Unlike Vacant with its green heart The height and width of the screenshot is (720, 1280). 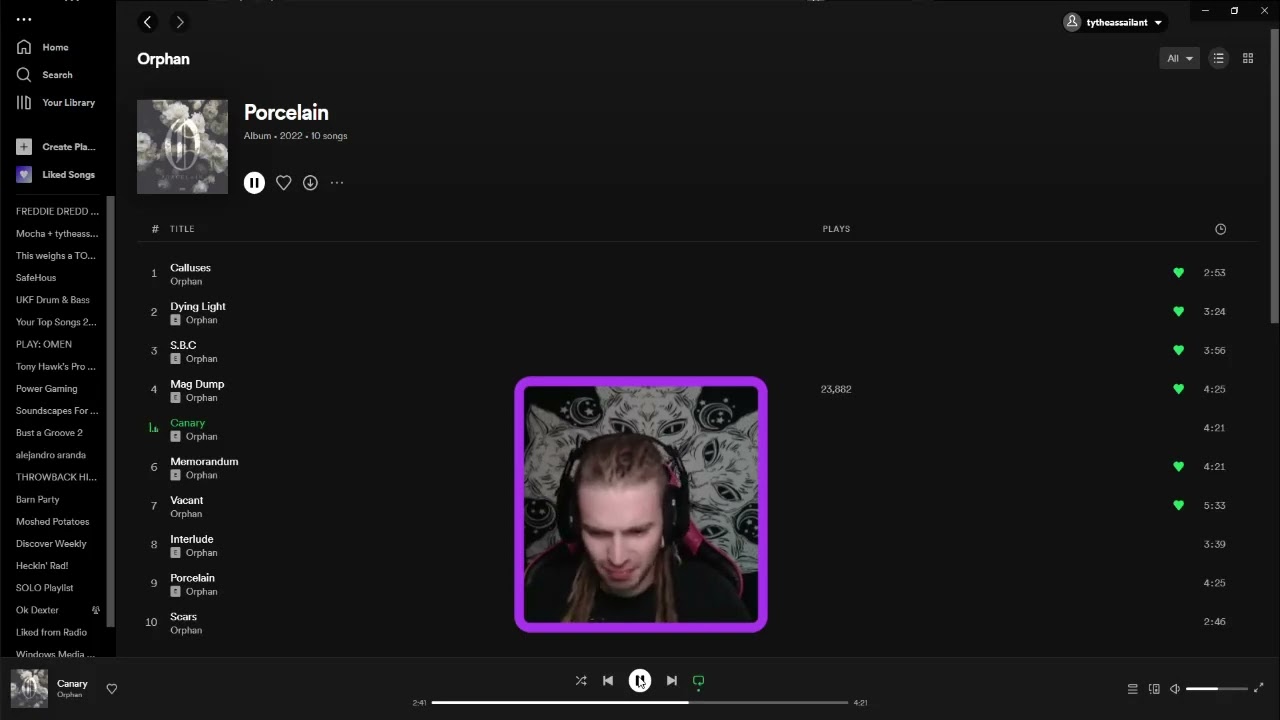(1178, 505)
